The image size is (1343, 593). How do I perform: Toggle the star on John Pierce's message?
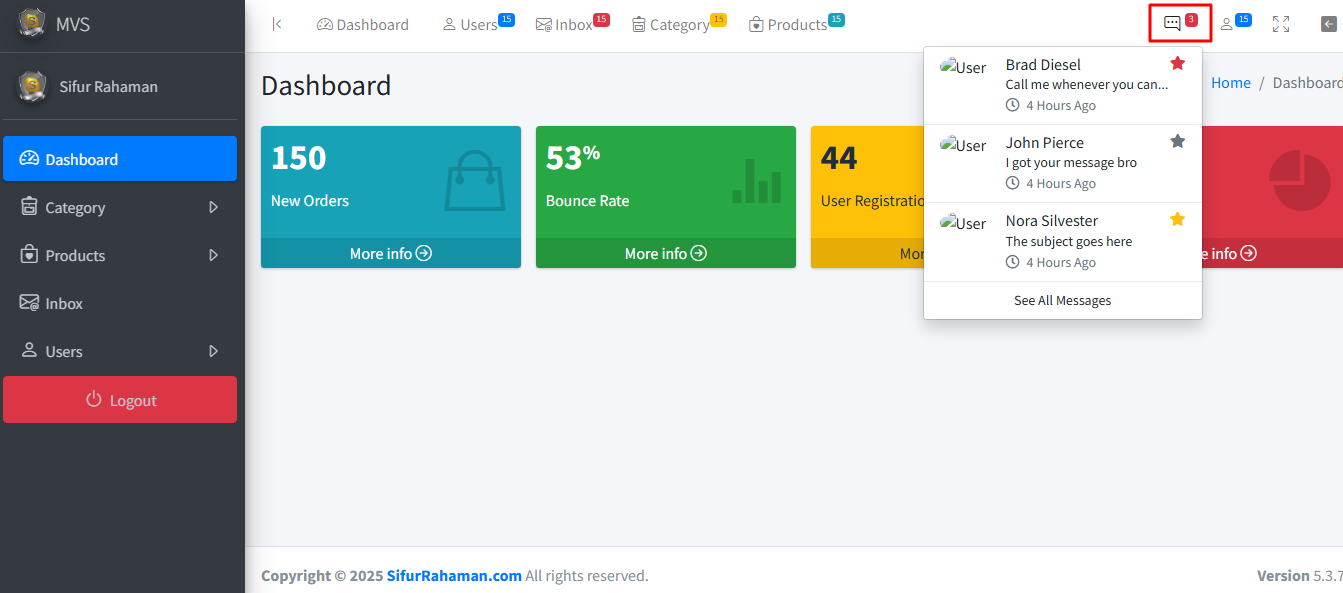1177,140
